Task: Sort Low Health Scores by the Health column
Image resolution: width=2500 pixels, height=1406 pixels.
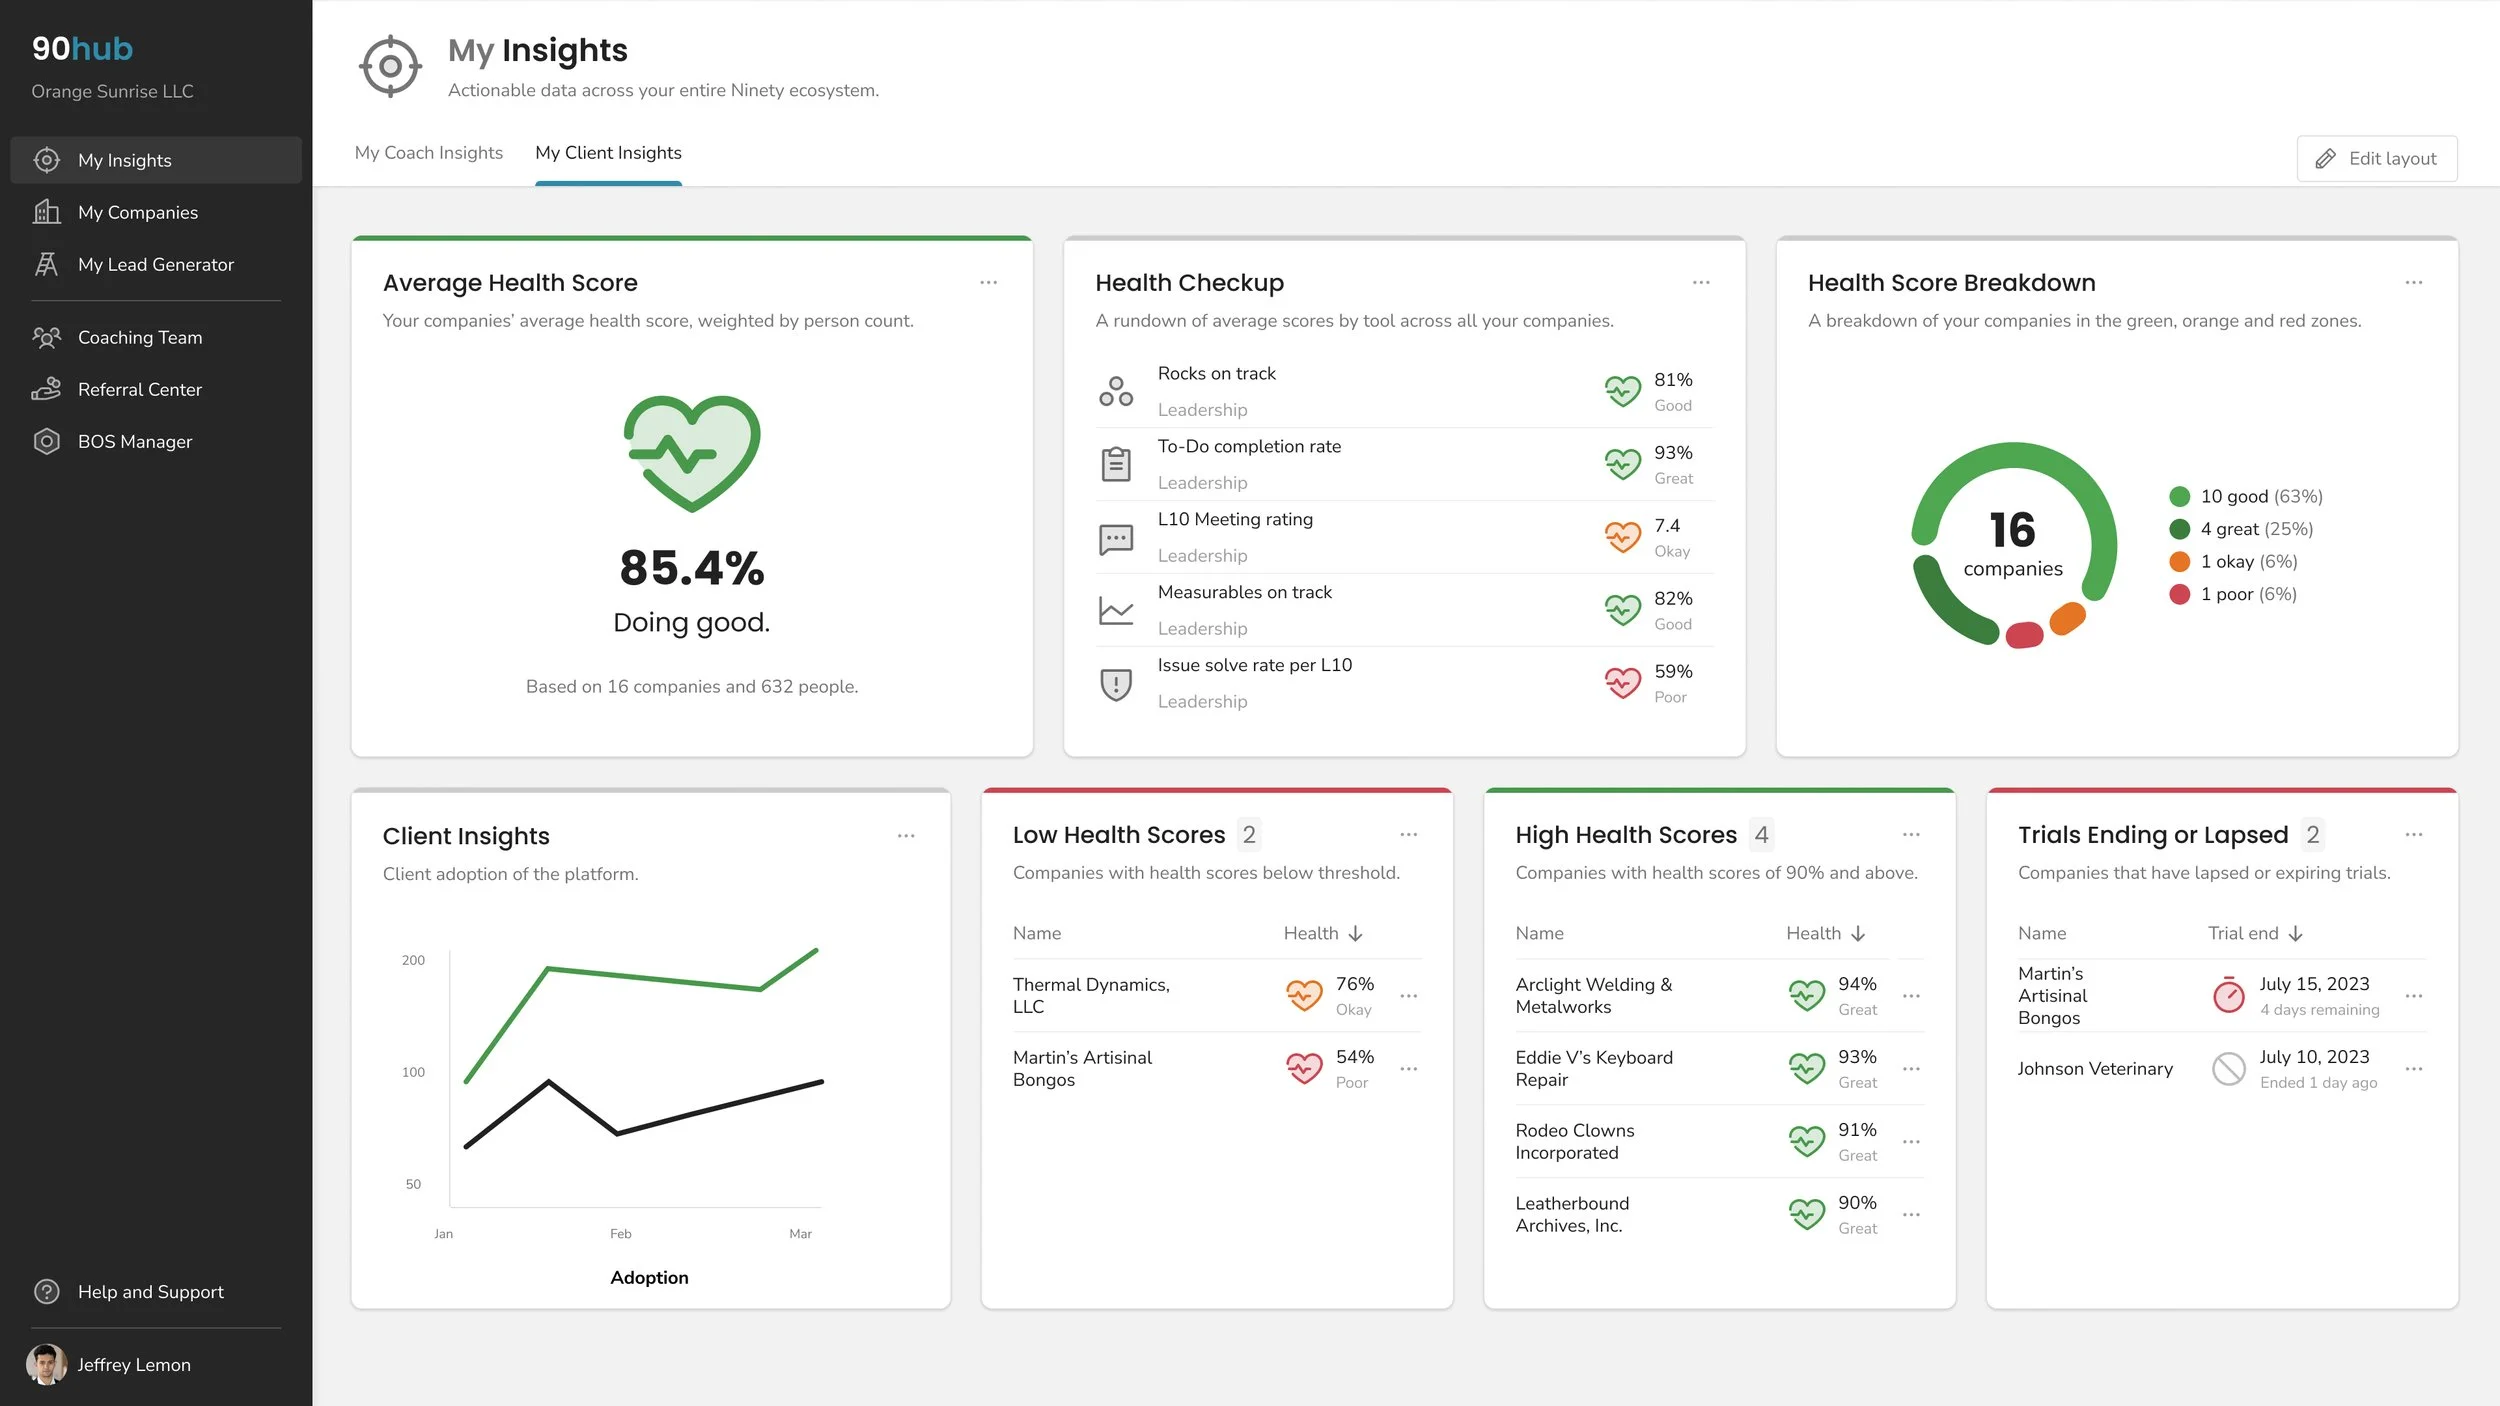Action: [x=1323, y=933]
